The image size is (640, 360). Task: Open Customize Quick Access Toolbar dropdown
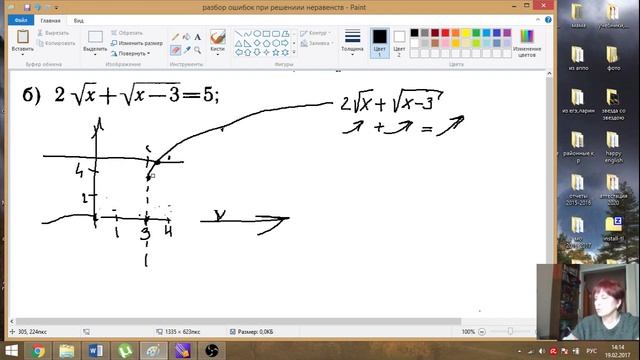coord(56,8)
